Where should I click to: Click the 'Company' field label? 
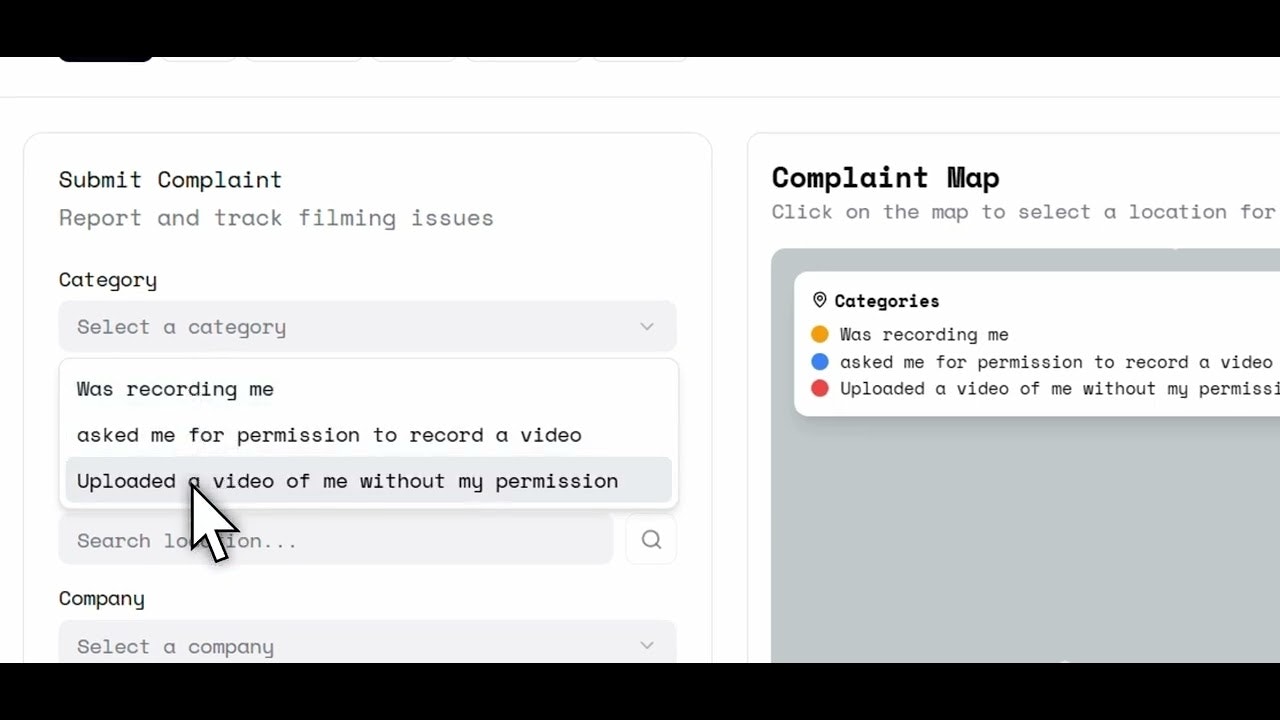coord(102,598)
